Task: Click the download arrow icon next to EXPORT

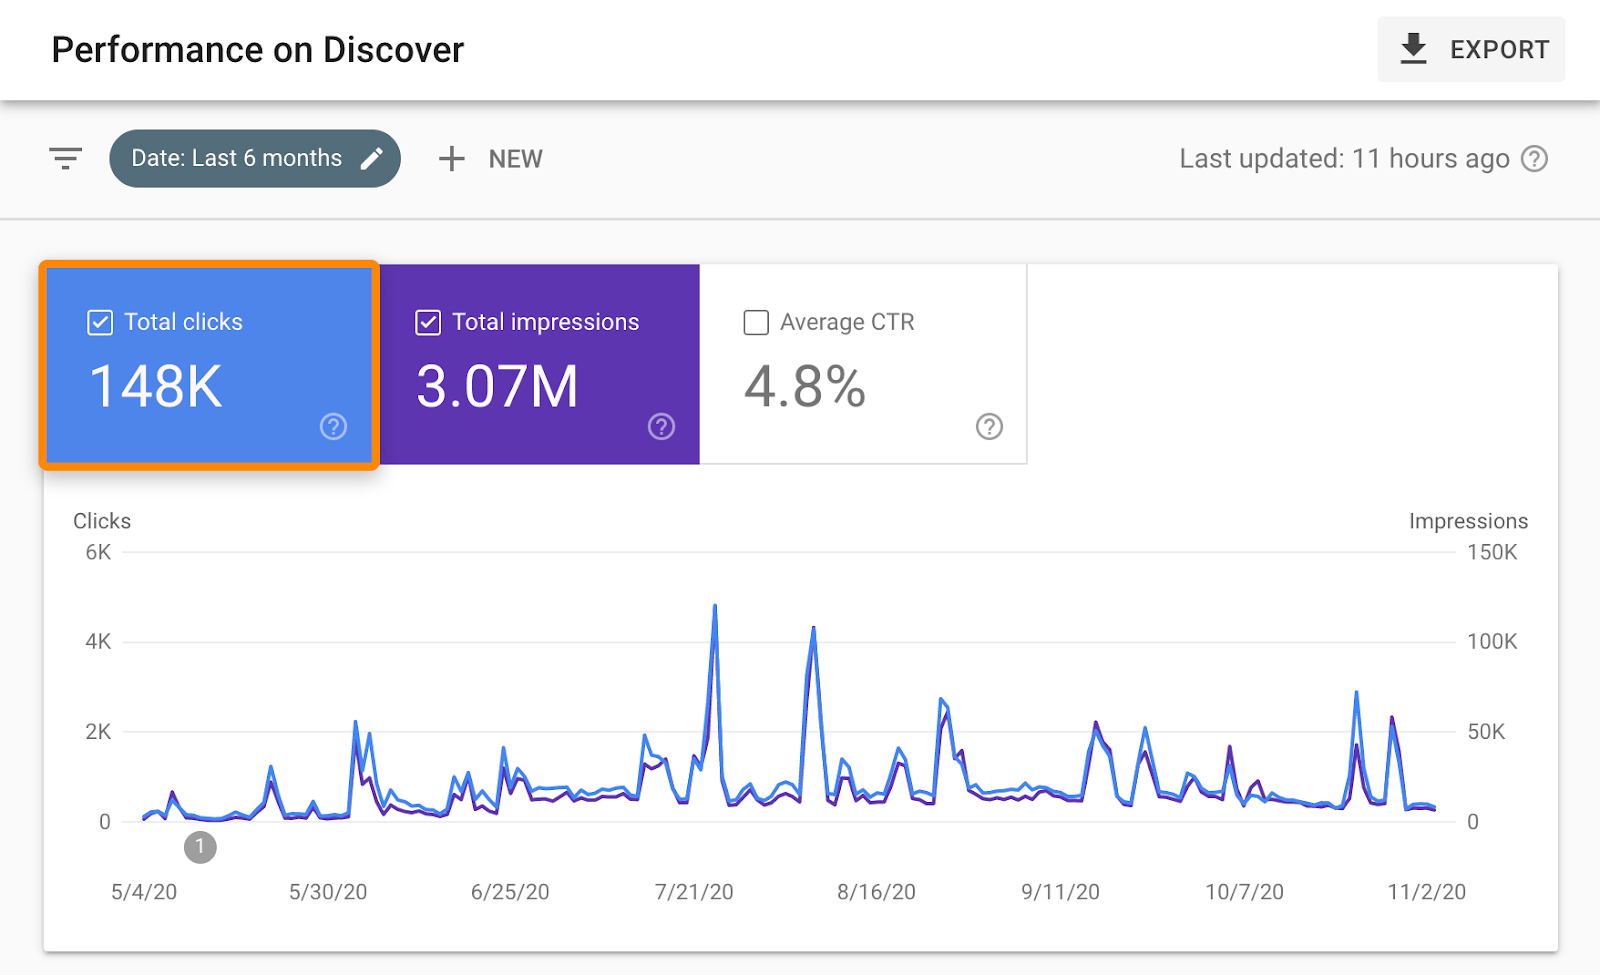Action: point(1413,49)
